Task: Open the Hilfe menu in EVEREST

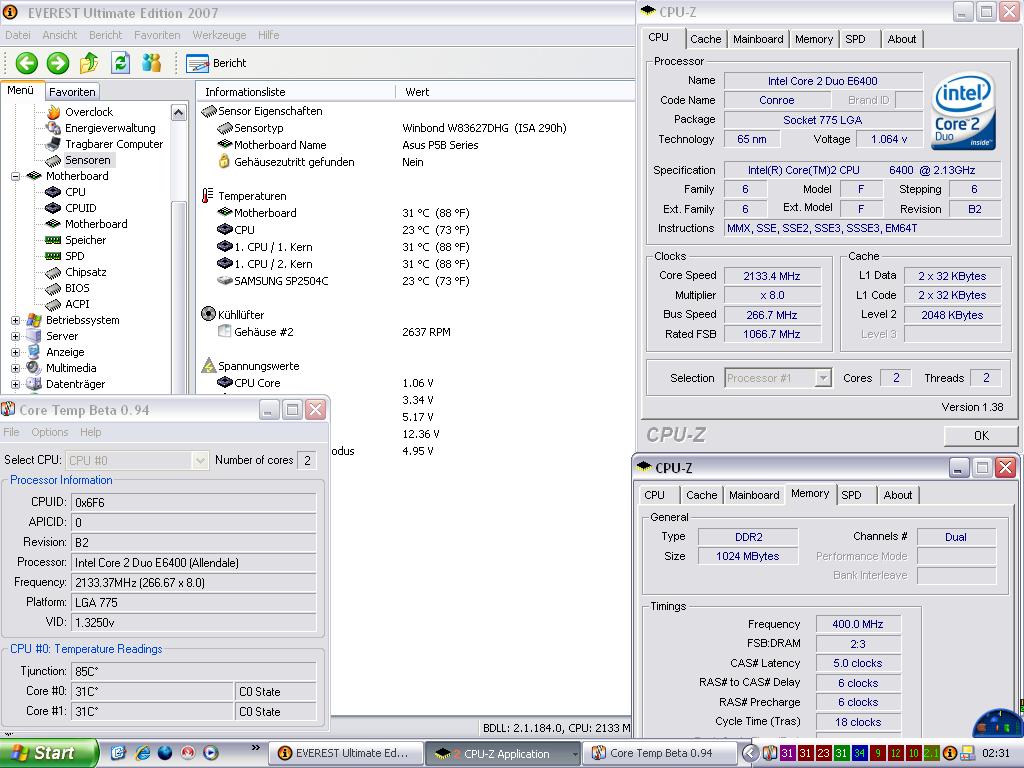Action: (268, 35)
